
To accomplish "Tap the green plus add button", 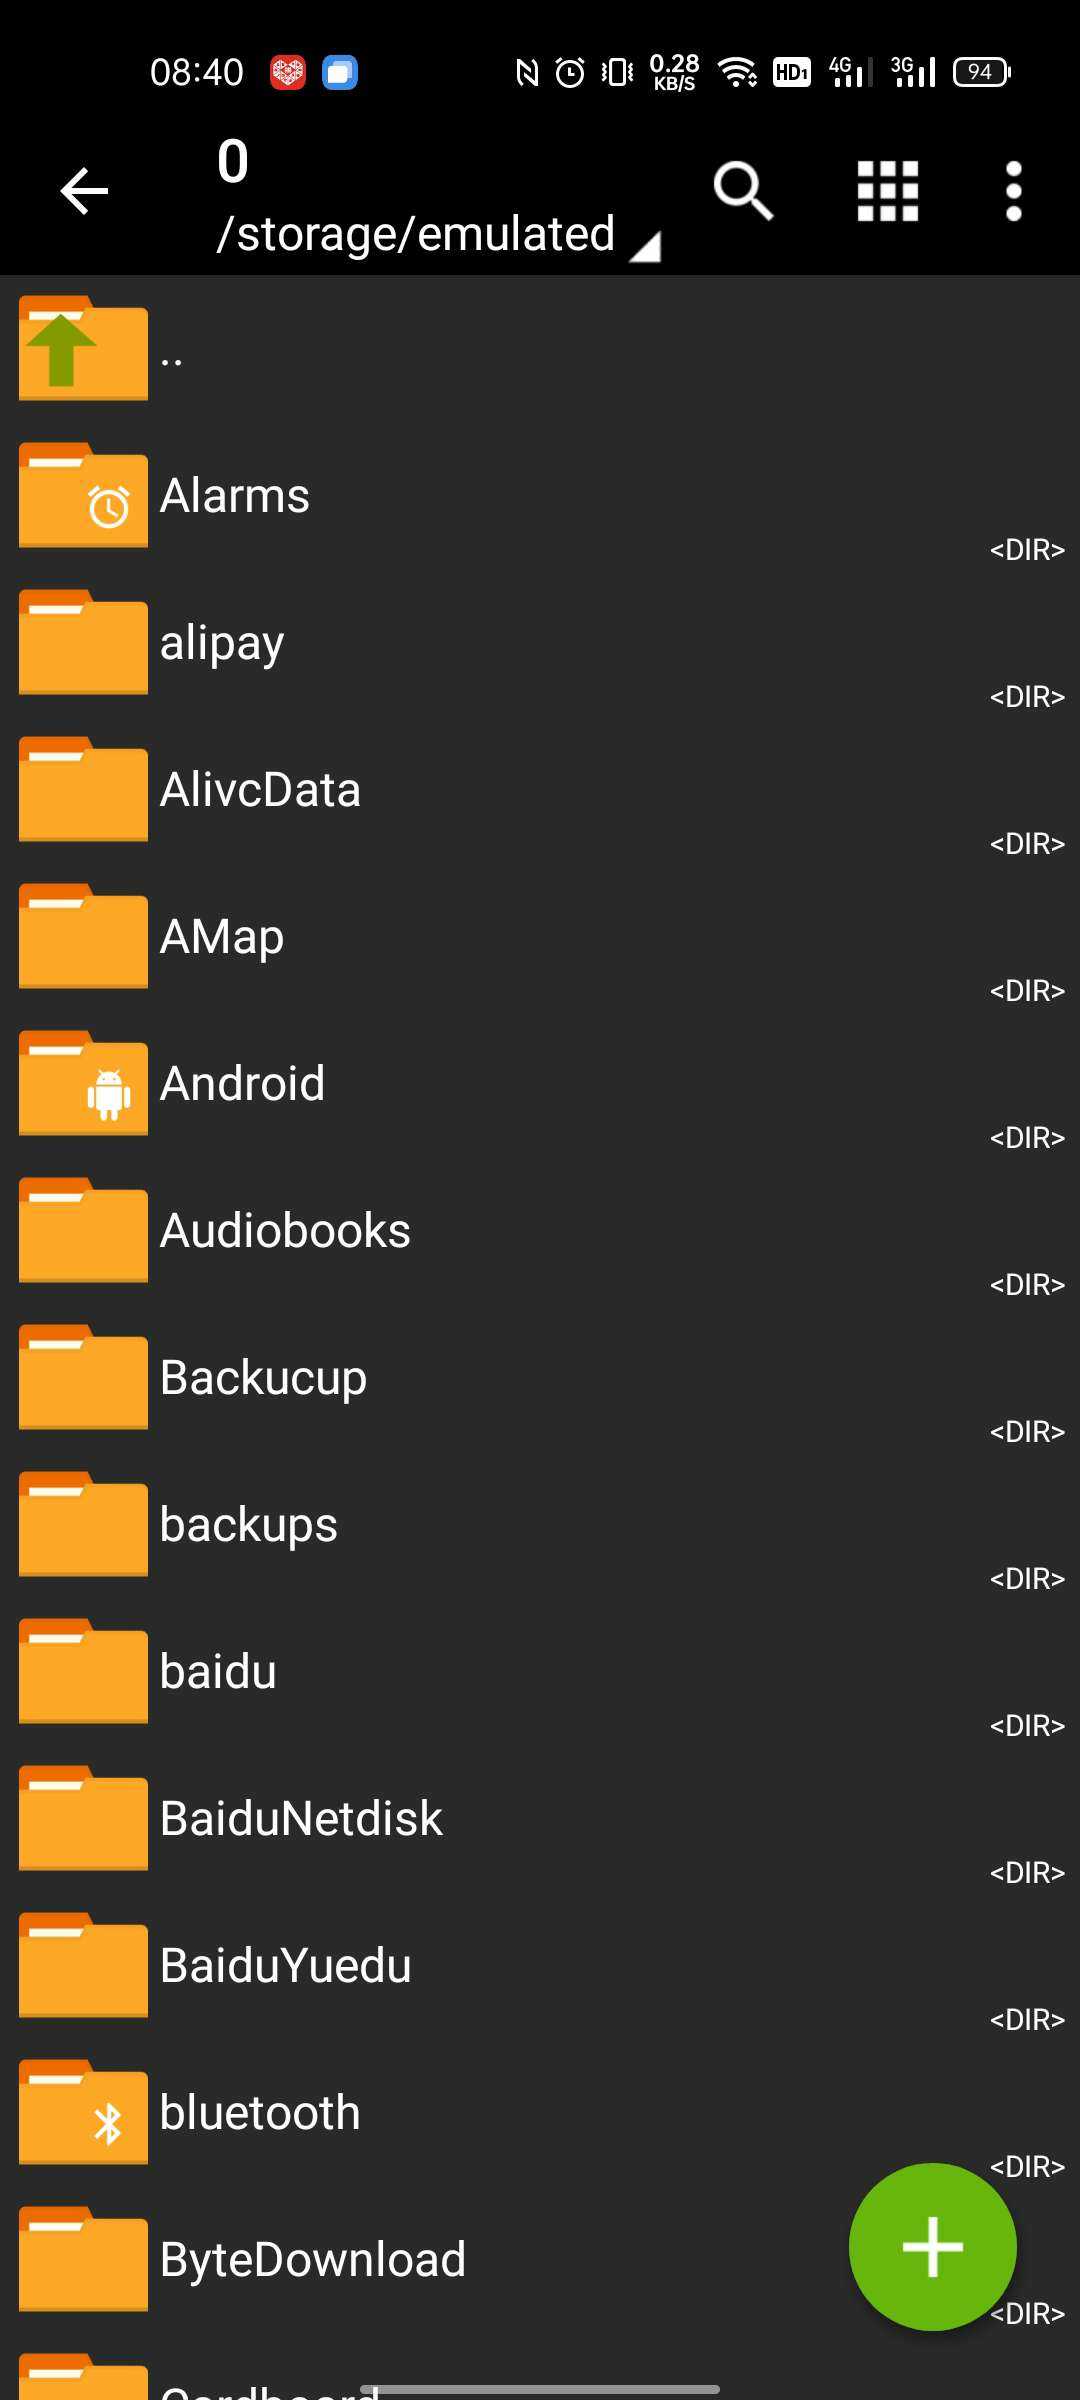I will (932, 2247).
